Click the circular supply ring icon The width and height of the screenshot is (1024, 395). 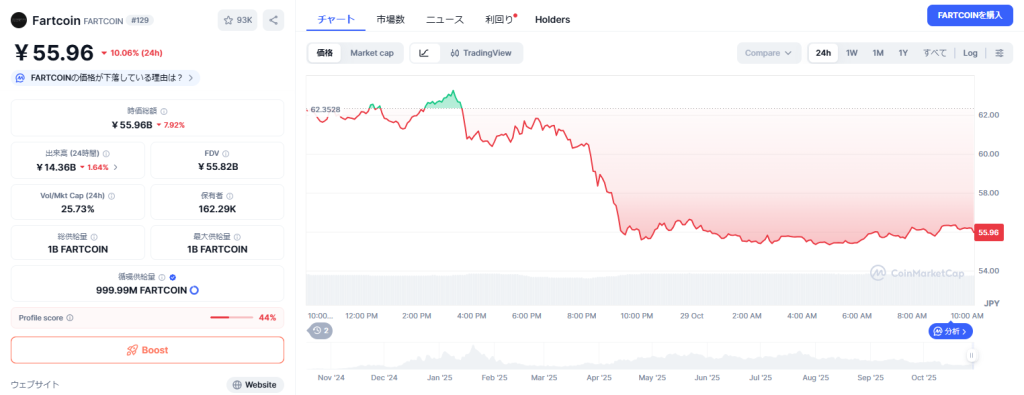pos(194,290)
